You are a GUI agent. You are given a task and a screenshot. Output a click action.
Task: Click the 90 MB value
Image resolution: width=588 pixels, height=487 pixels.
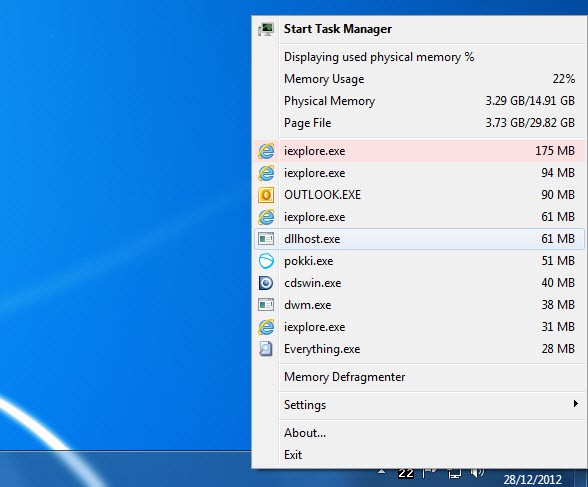[x=558, y=195]
